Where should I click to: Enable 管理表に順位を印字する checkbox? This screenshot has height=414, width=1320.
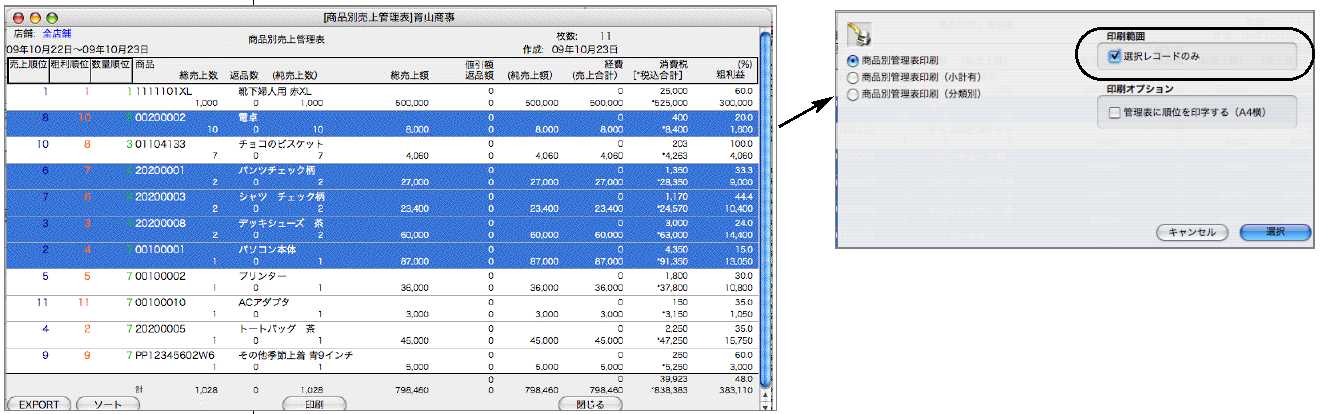[x=1115, y=113]
